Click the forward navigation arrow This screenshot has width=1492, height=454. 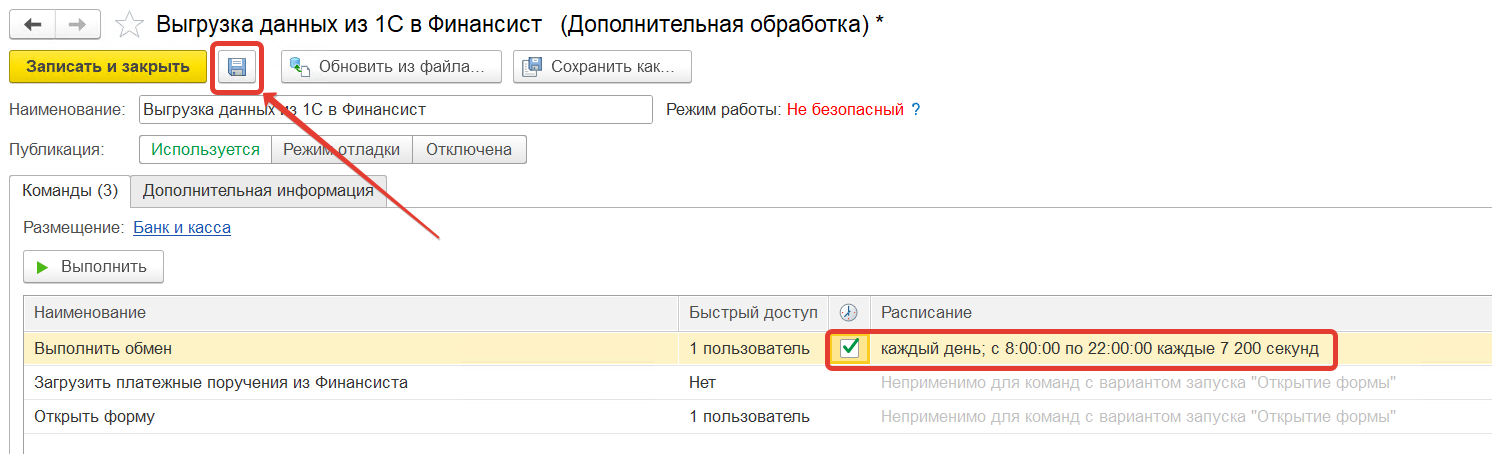click(x=76, y=24)
